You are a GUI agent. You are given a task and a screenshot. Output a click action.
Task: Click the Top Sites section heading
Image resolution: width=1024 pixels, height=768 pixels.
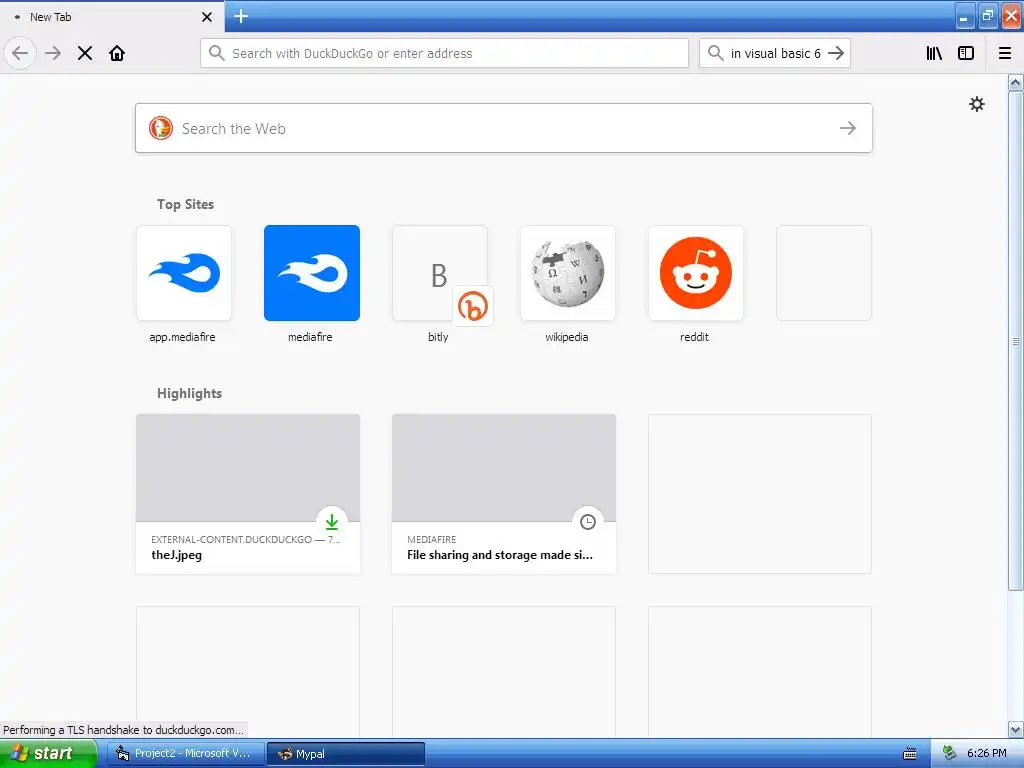point(185,204)
